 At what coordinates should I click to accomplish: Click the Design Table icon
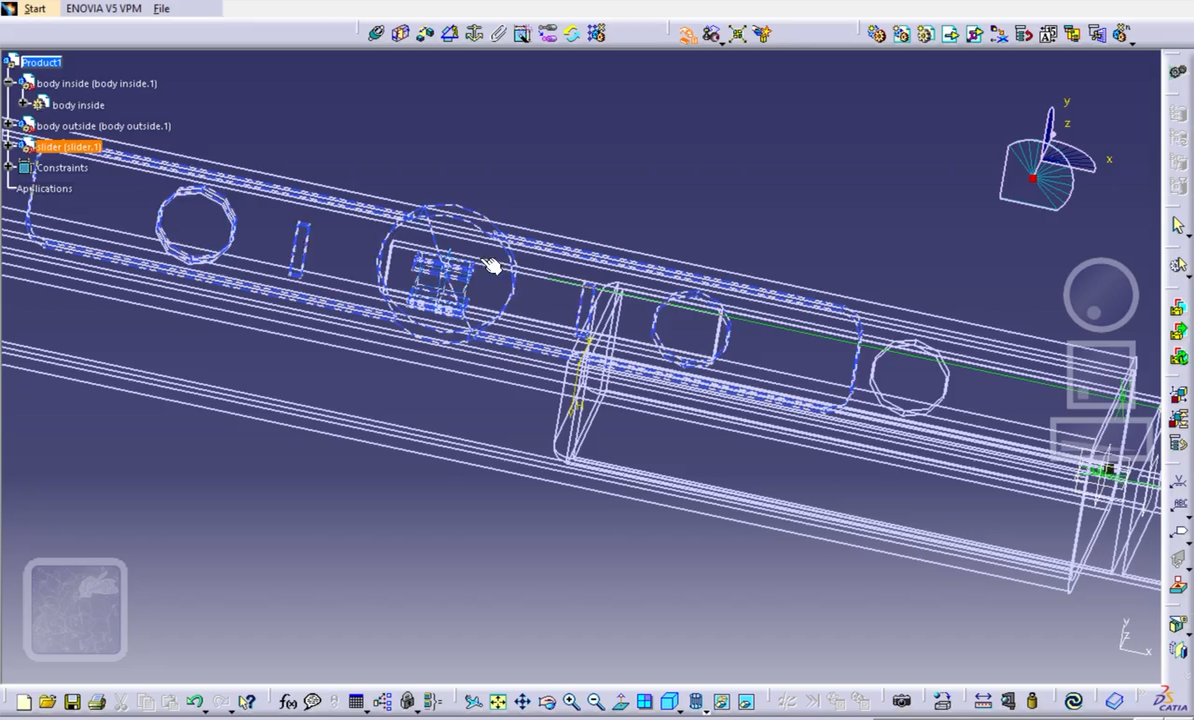coord(356,702)
